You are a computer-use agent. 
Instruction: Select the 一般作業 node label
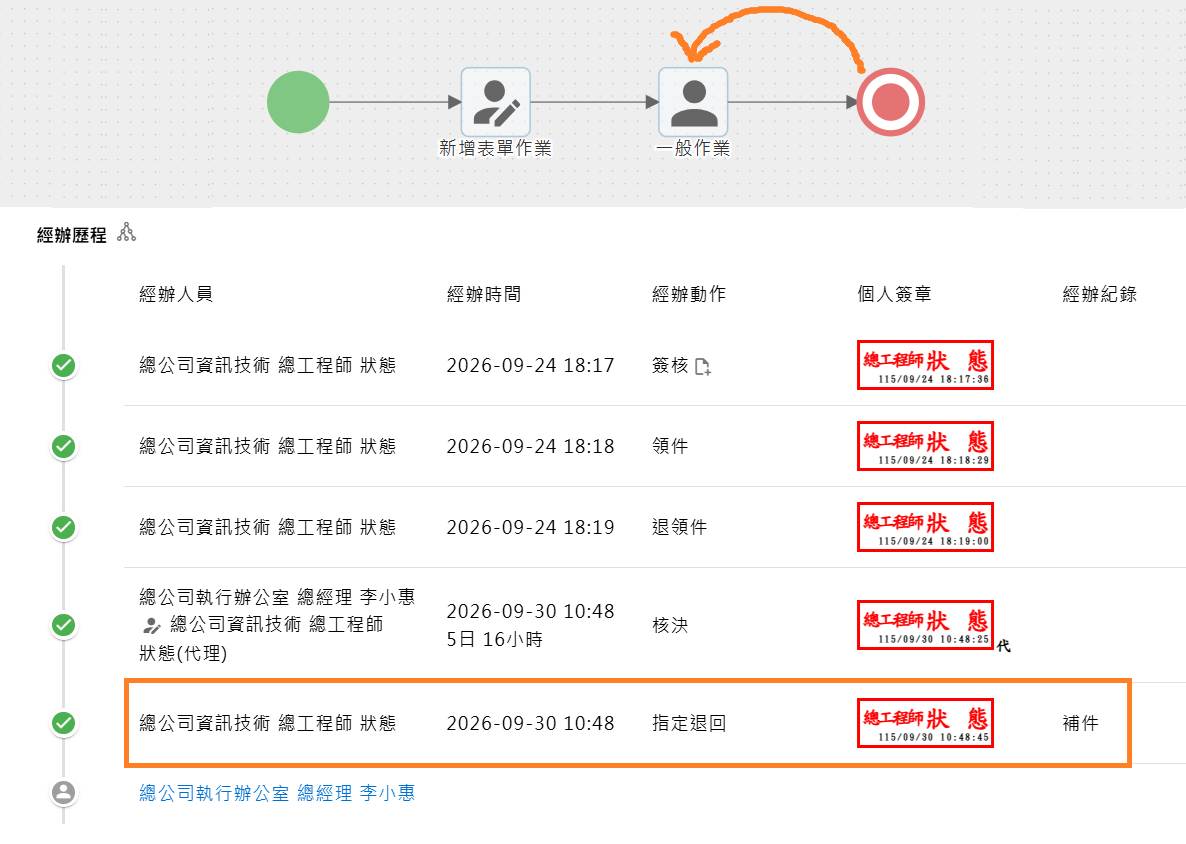tap(693, 148)
